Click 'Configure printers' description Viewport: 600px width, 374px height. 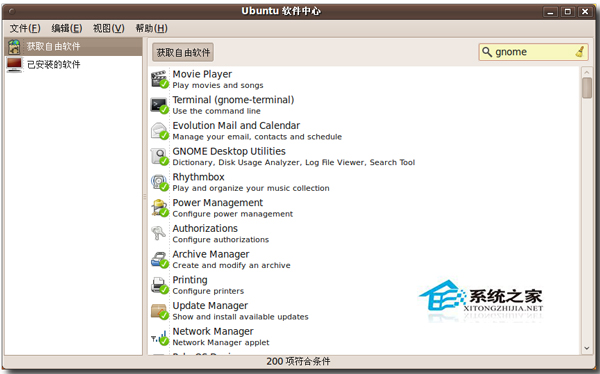pos(208,291)
